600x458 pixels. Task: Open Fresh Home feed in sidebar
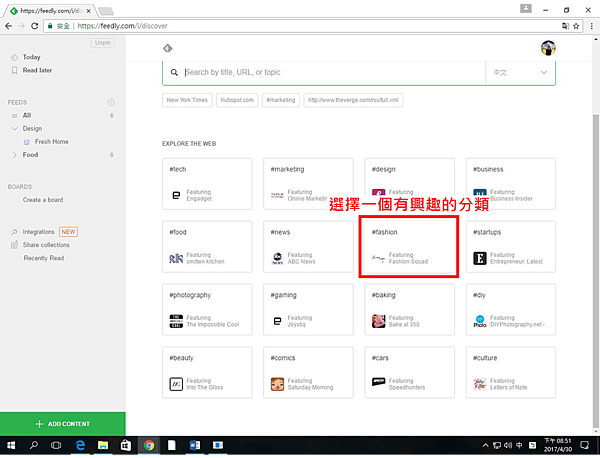52,142
